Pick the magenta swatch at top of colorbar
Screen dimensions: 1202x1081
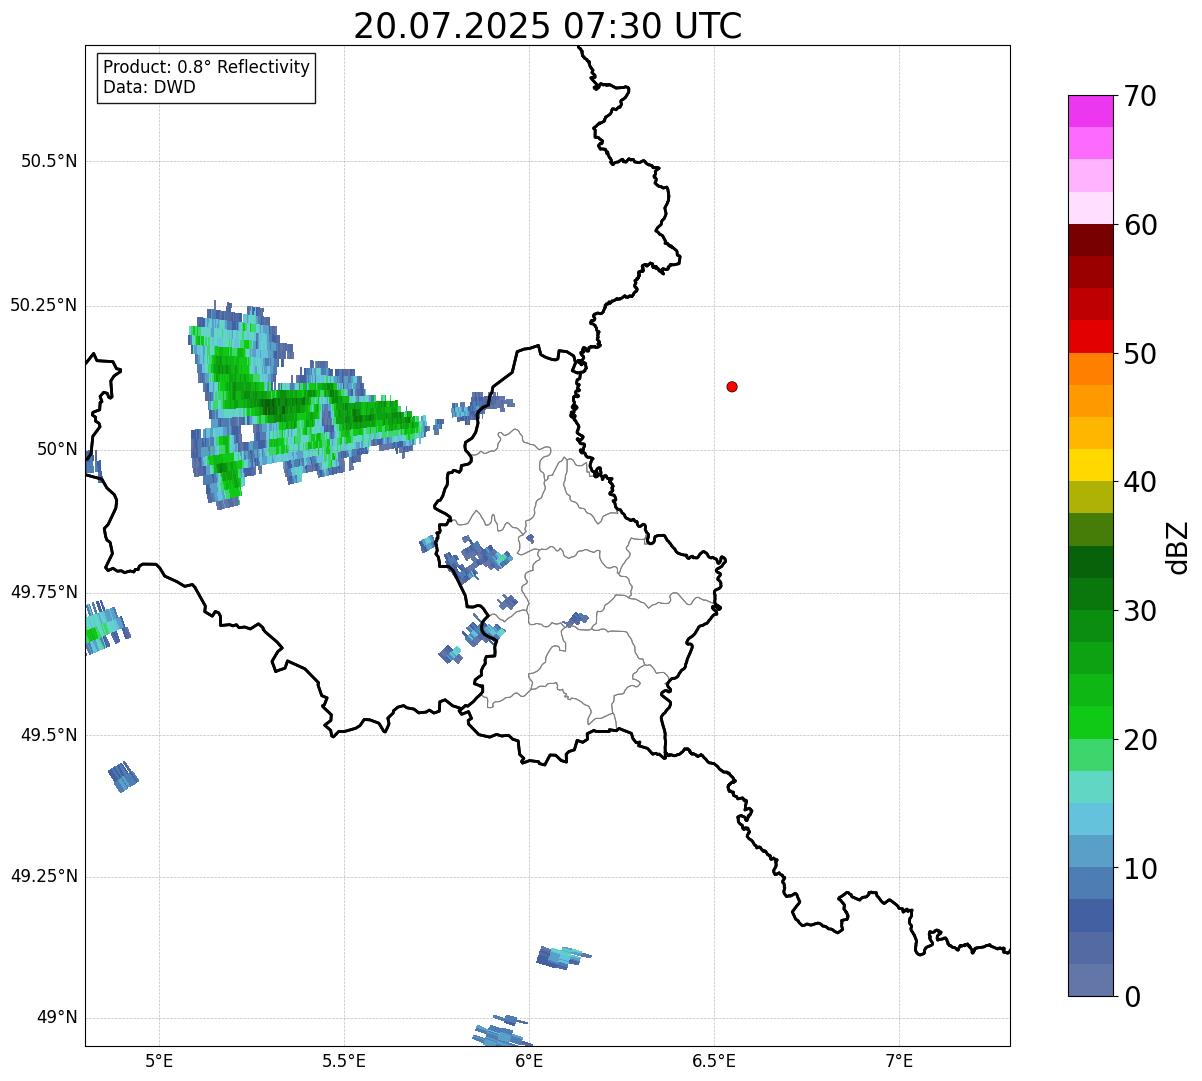click(1090, 111)
